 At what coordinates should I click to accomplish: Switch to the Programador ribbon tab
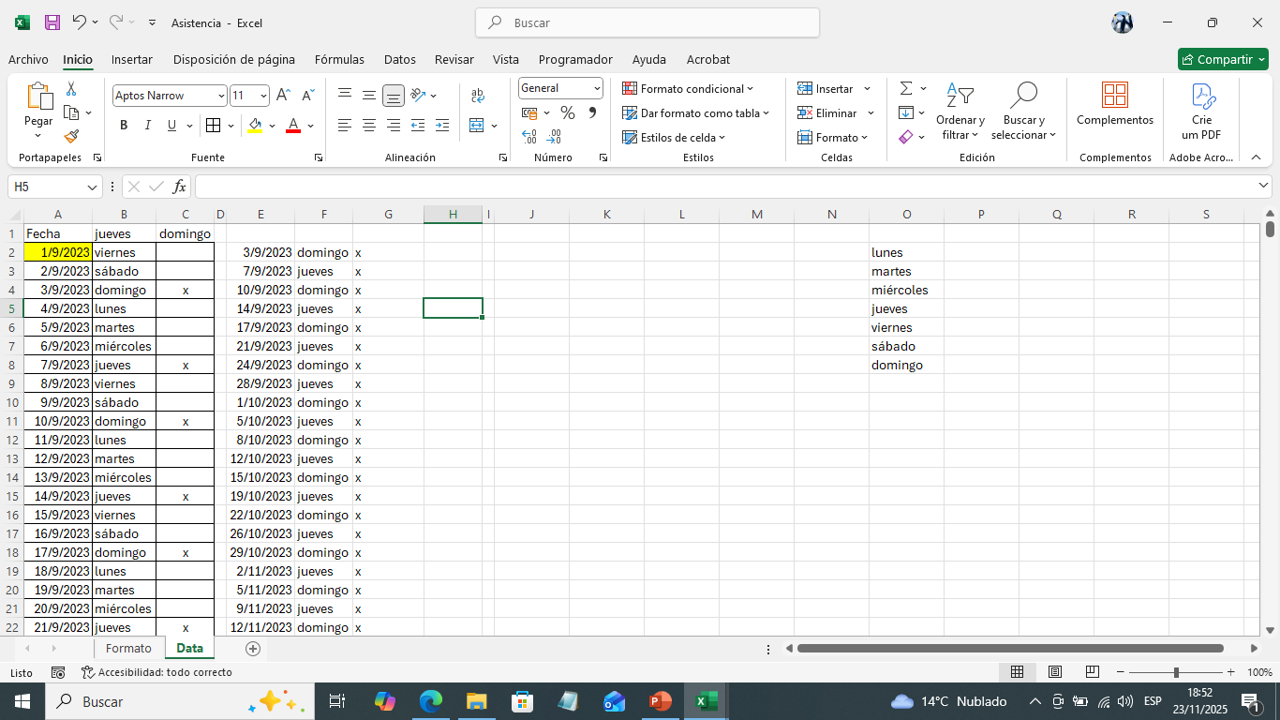575,59
